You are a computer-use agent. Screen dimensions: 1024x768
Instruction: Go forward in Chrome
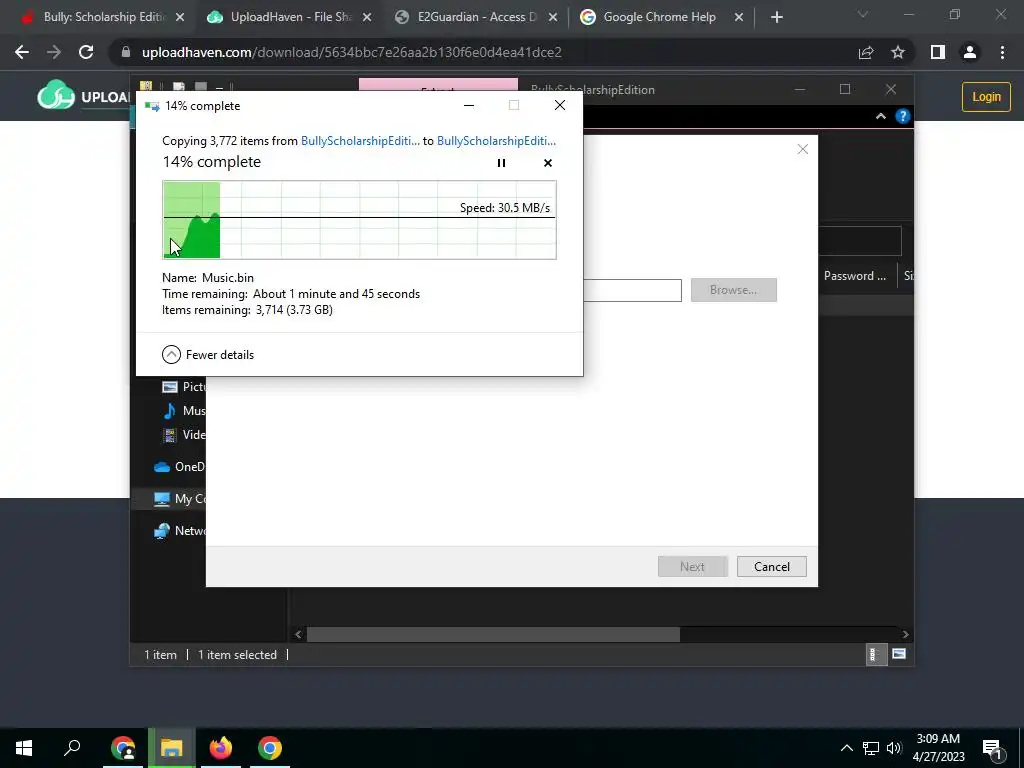pyautogui.click(x=54, y=52)
